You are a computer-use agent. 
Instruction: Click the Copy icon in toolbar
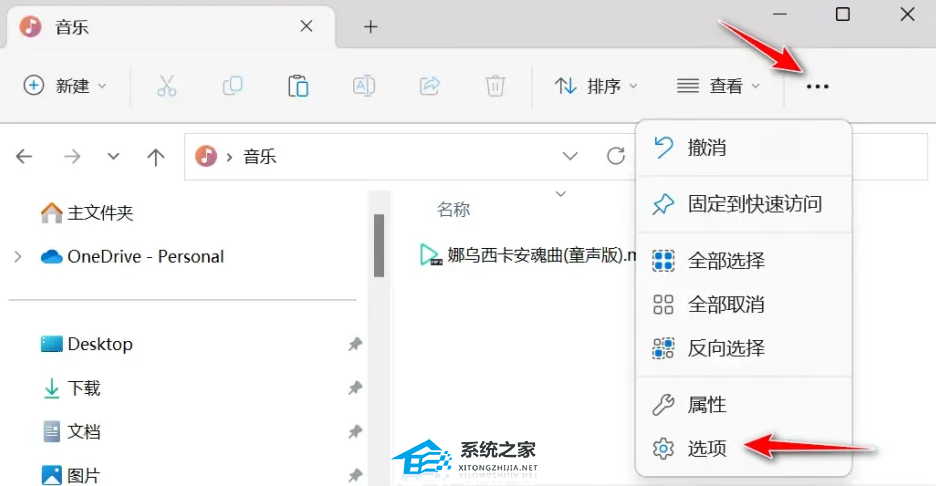coord(232,86)
